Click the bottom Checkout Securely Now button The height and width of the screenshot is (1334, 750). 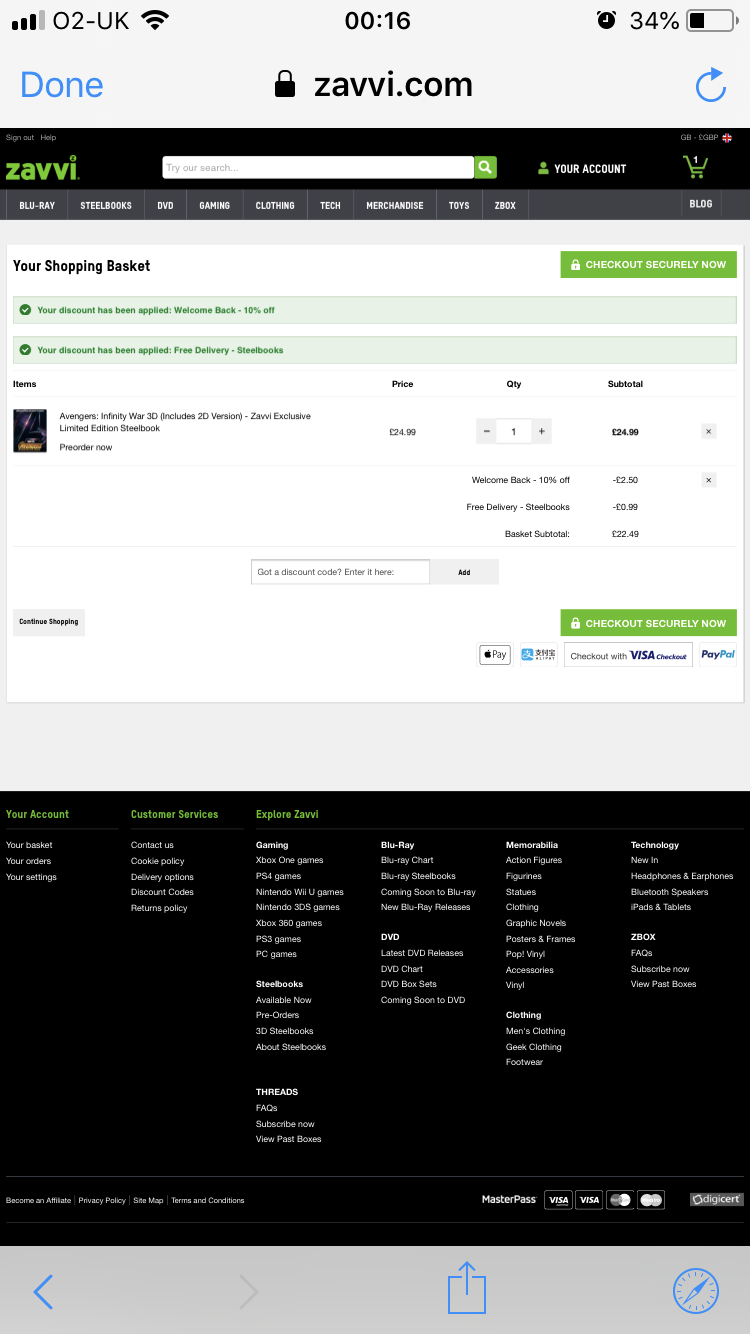pyautogui.click(x=648, y=623)
